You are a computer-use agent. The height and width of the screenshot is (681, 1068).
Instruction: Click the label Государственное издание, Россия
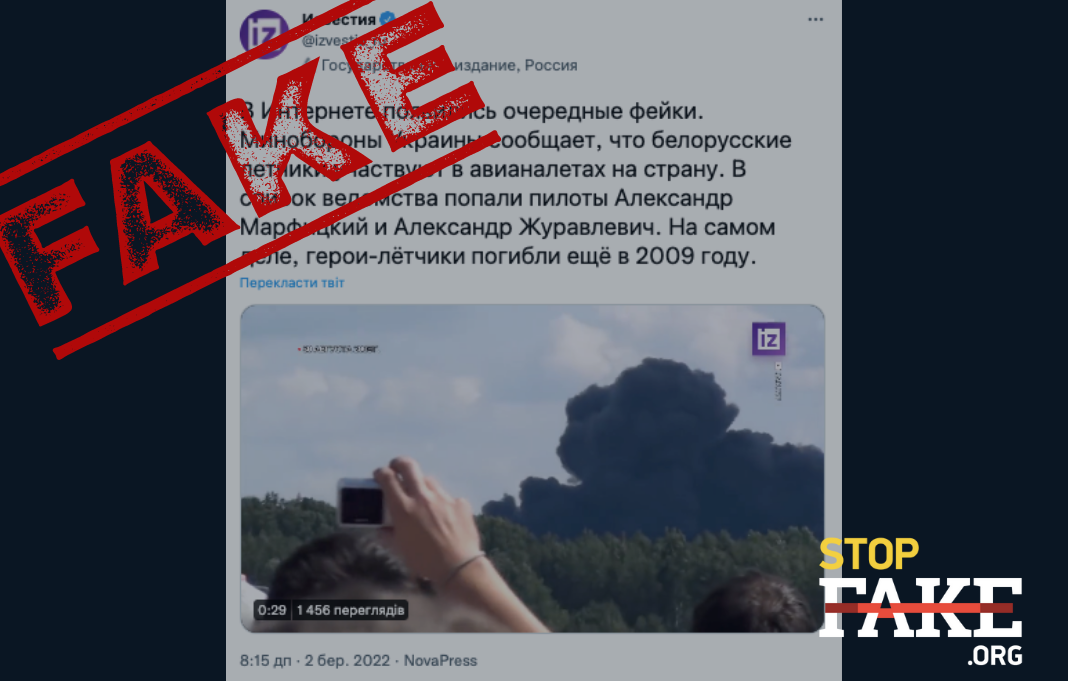[449, 65]
